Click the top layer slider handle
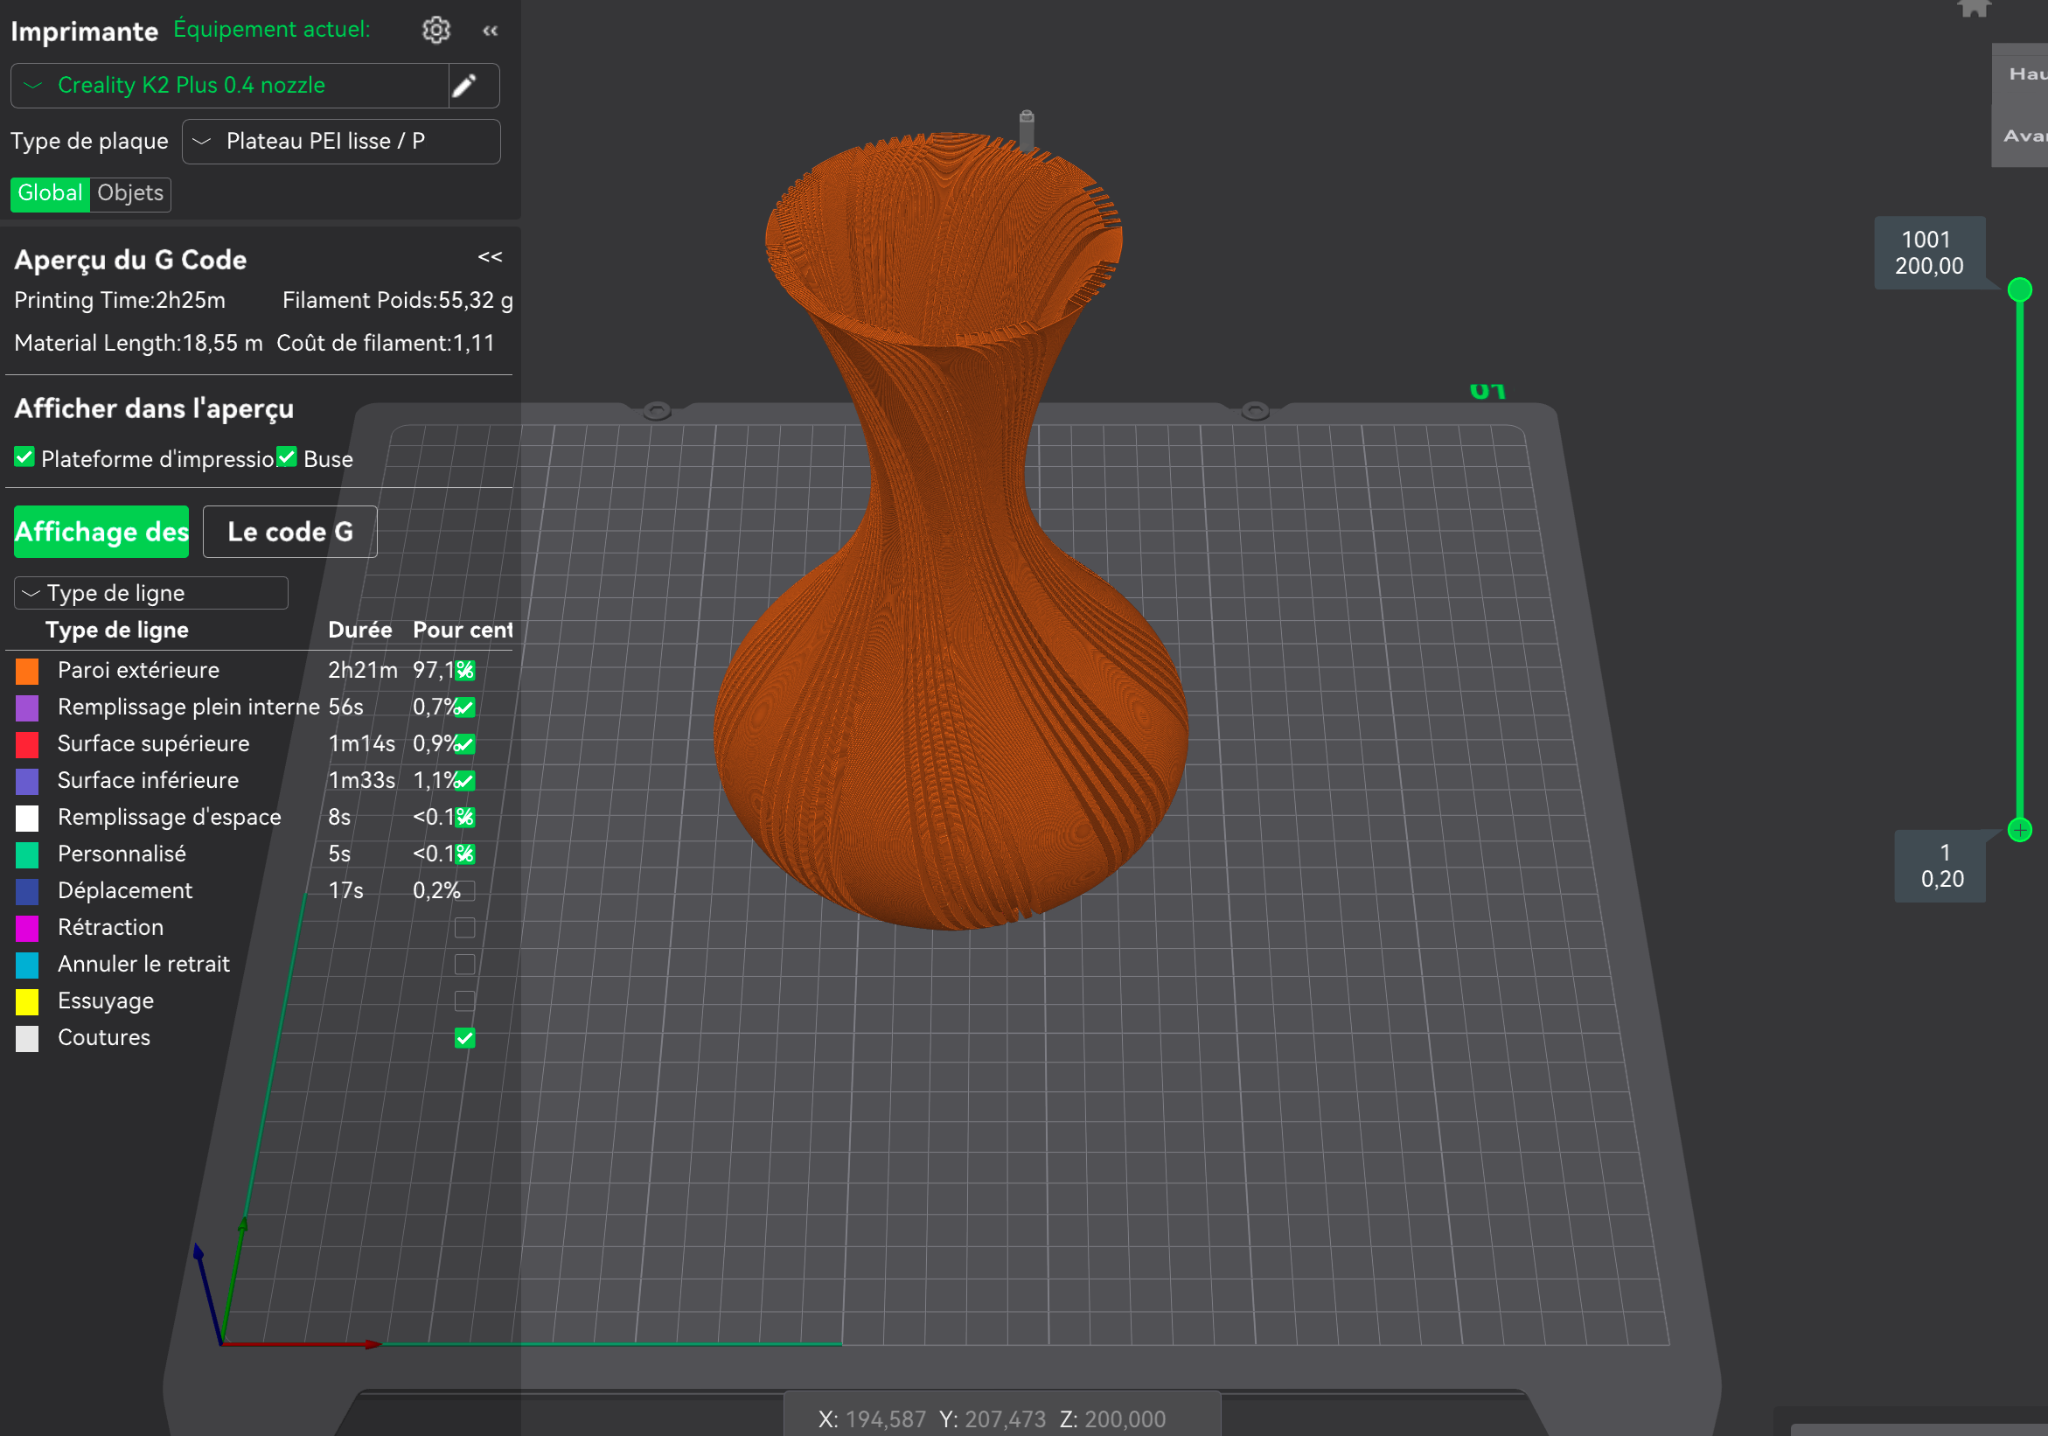This screenshot has height=1436, width=2048. pos(2020,290)
